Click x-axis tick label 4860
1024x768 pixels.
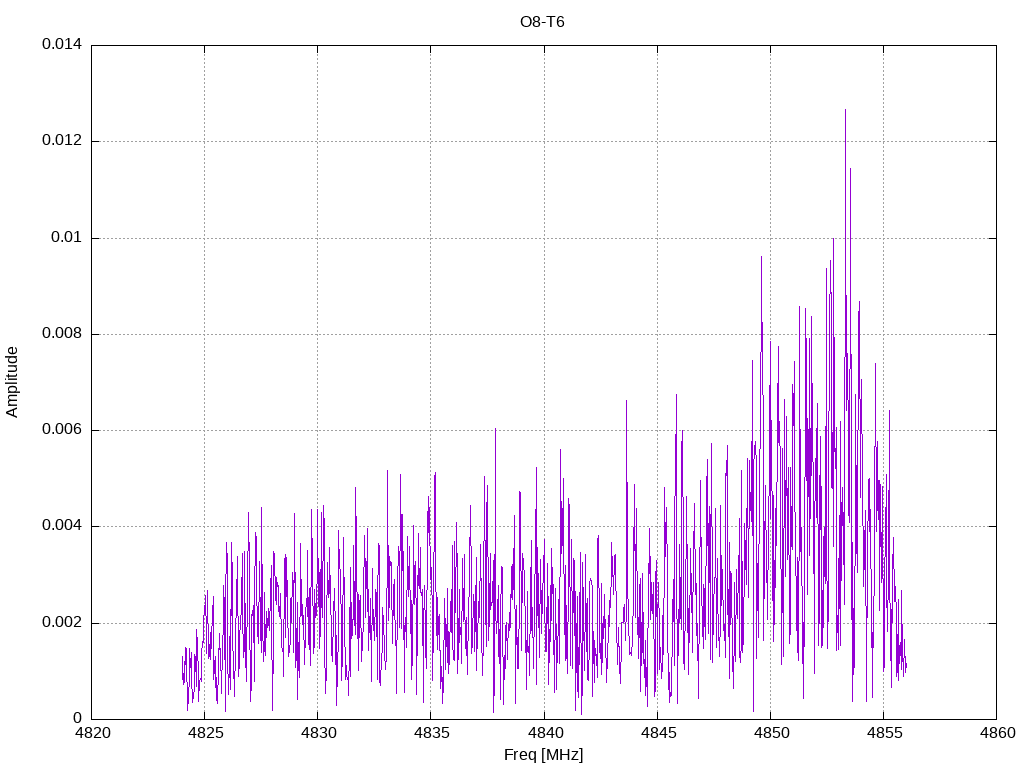[997, 733]
